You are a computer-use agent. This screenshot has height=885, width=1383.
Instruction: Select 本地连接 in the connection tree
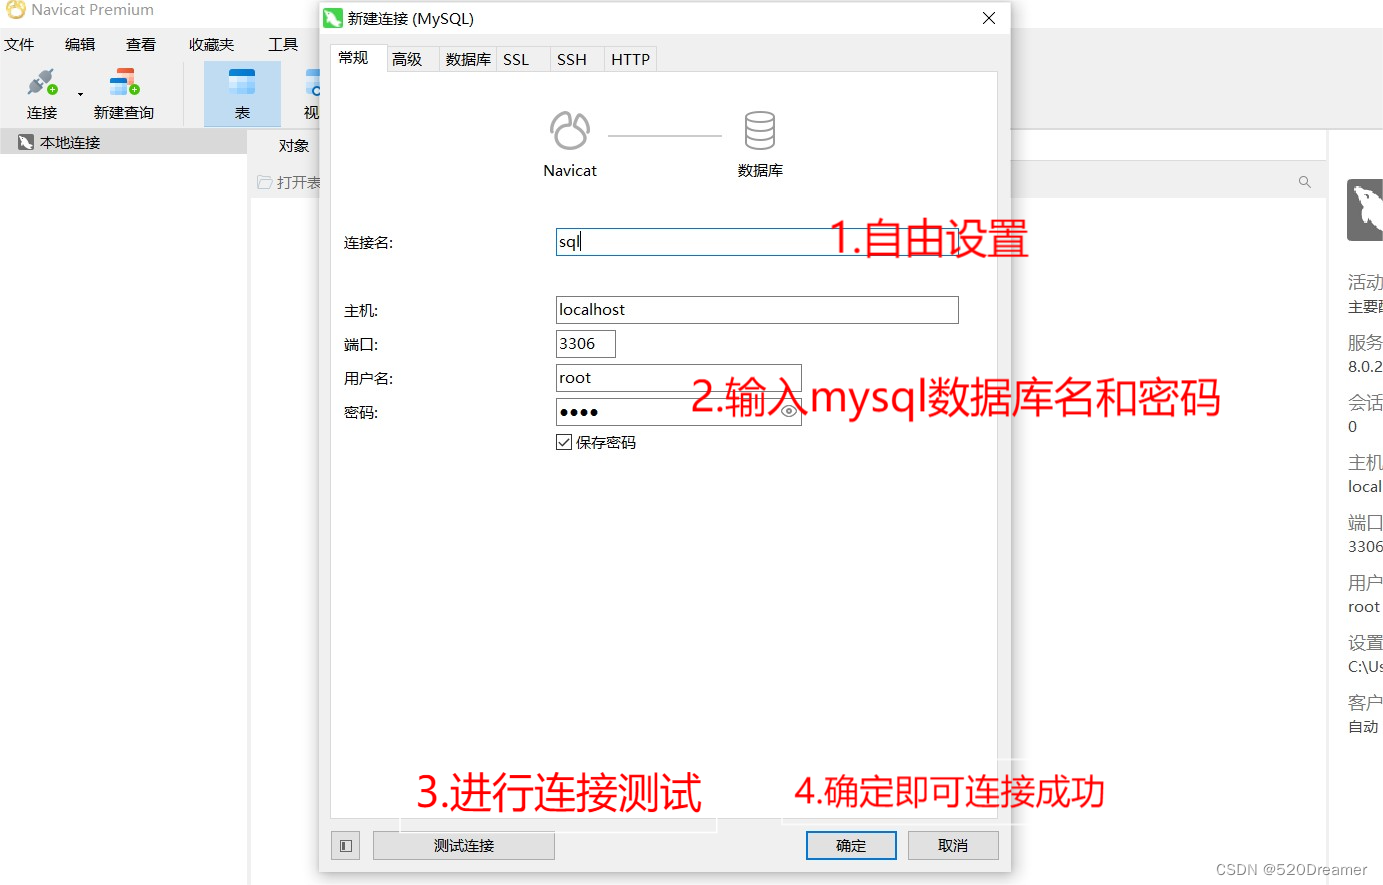(x=123, y=142)
